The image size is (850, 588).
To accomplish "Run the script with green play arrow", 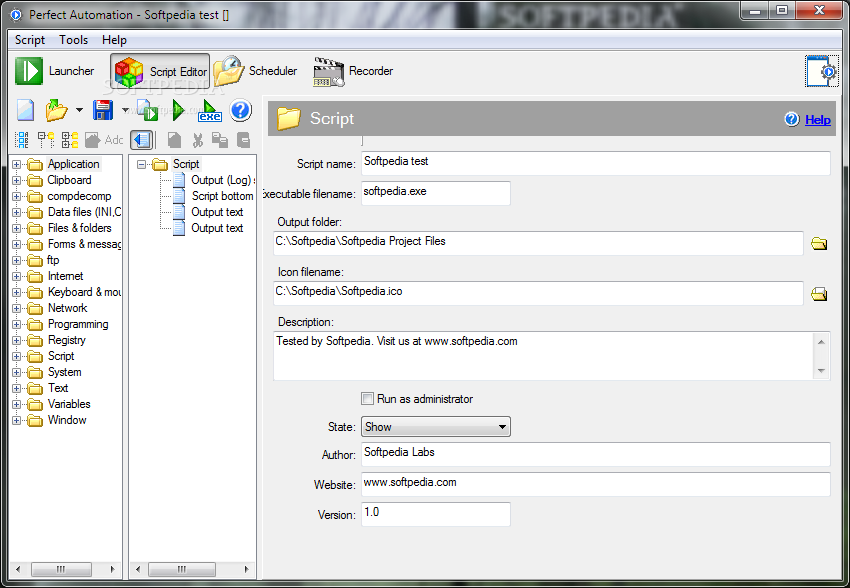I will pos(178,110).
